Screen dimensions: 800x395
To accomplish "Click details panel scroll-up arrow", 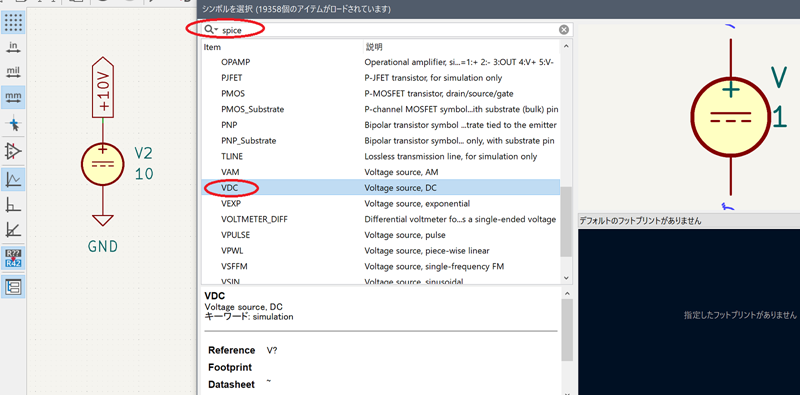I will tap(566, 293).
